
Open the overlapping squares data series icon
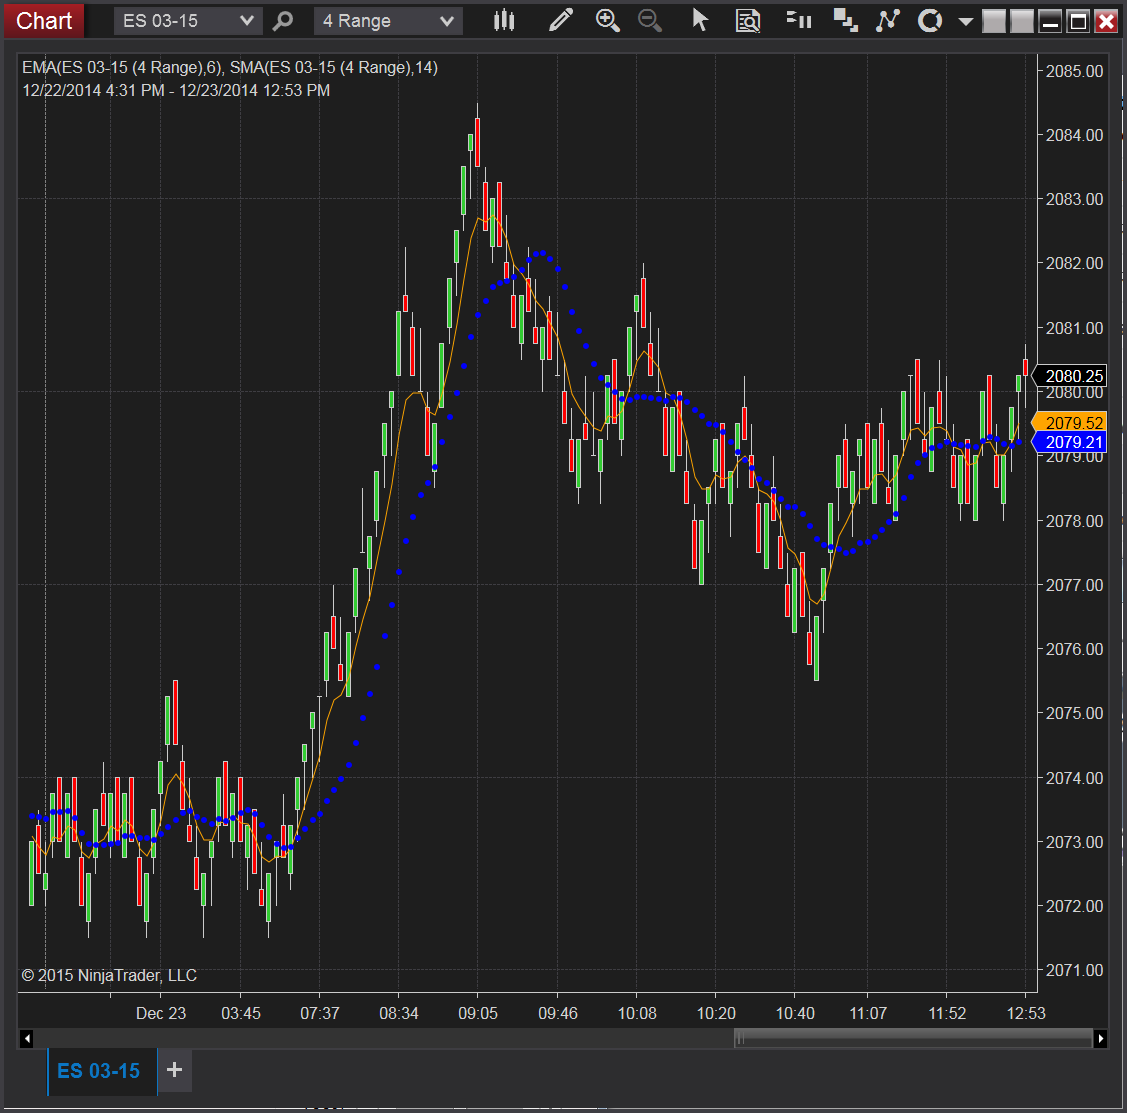click(845, 20)
